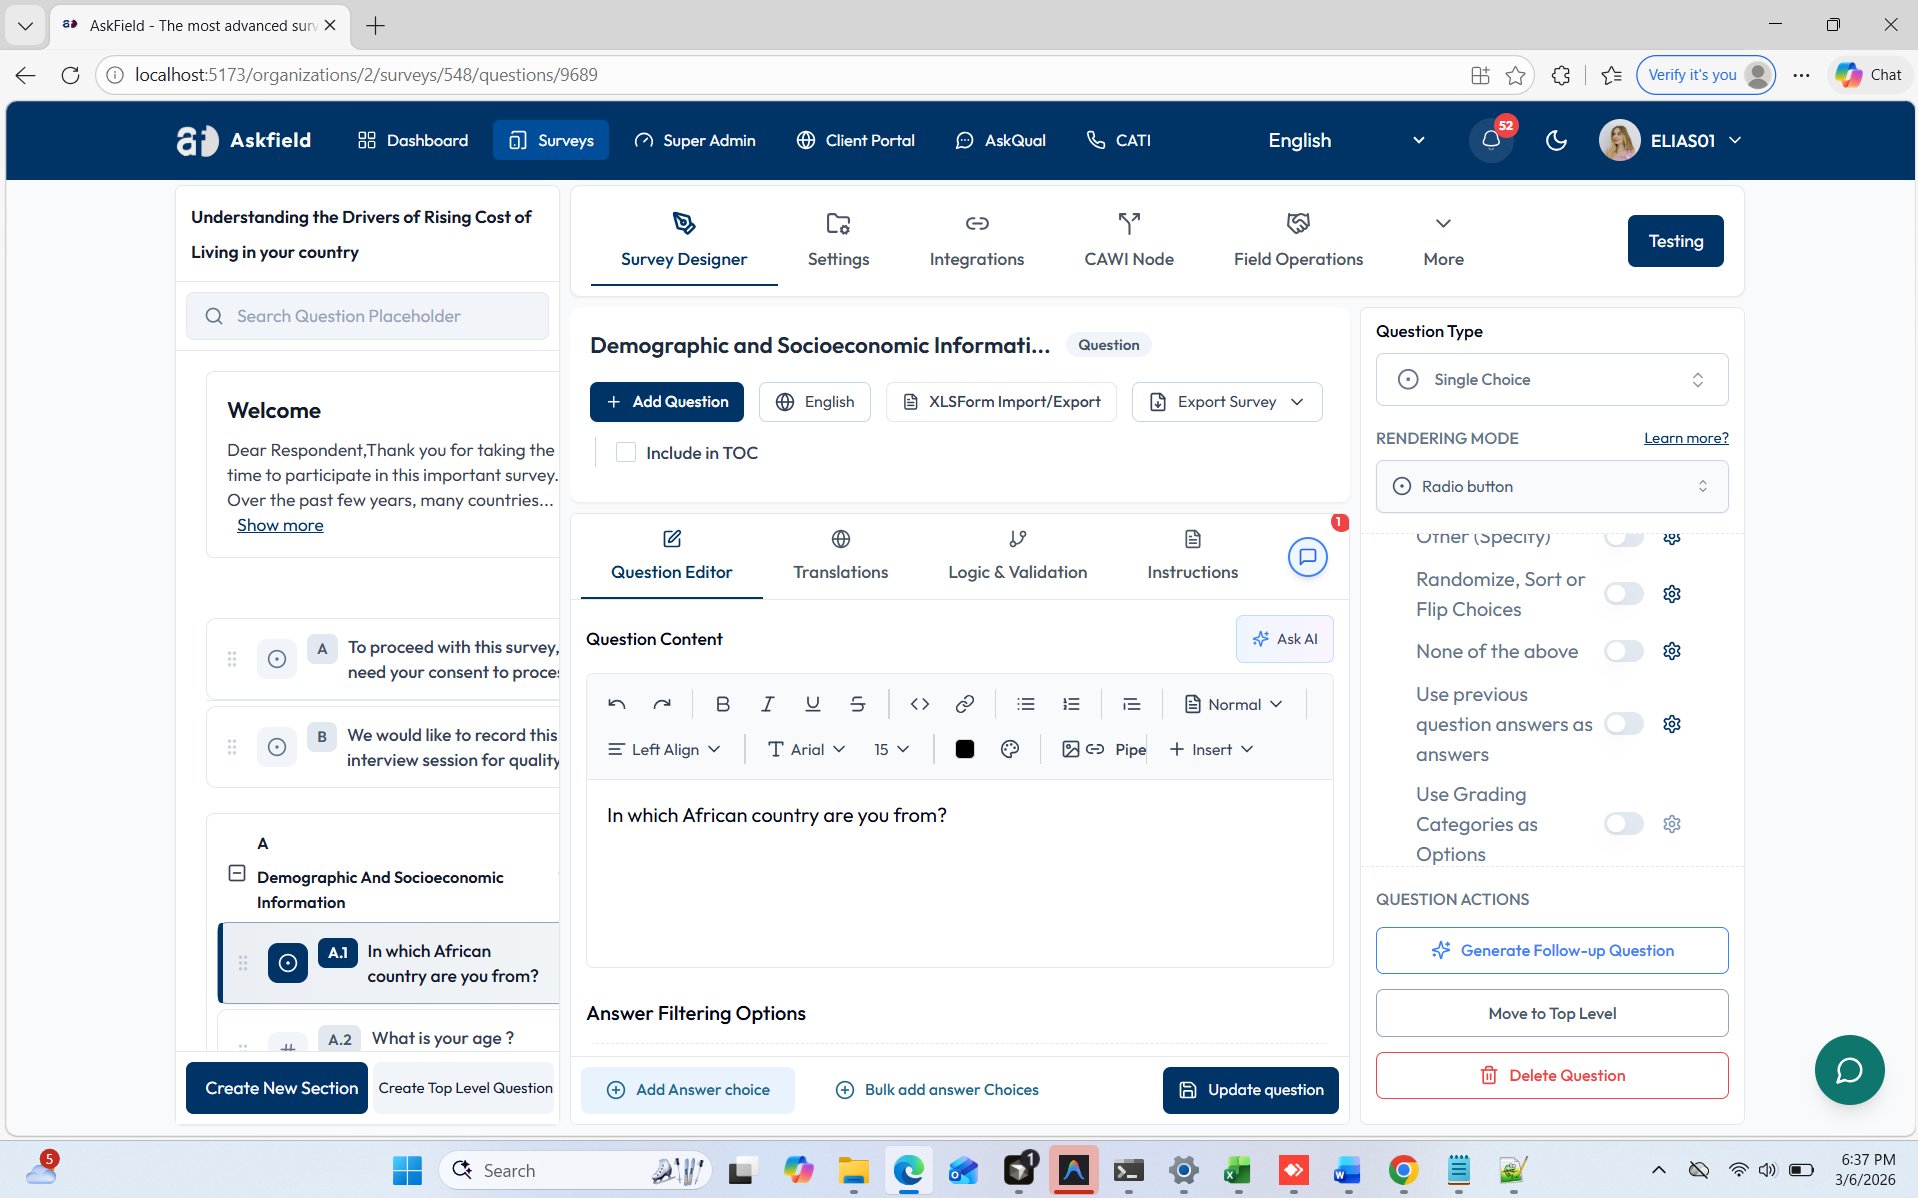Click the undo arrow in editor

616,704
